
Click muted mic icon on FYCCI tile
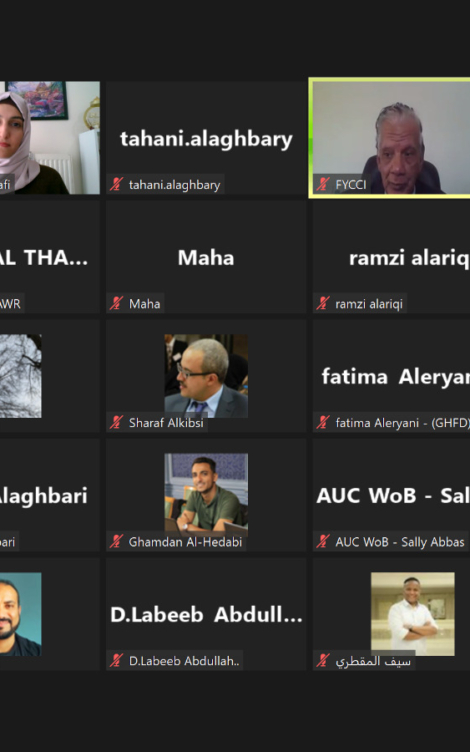tap(323, 184)
